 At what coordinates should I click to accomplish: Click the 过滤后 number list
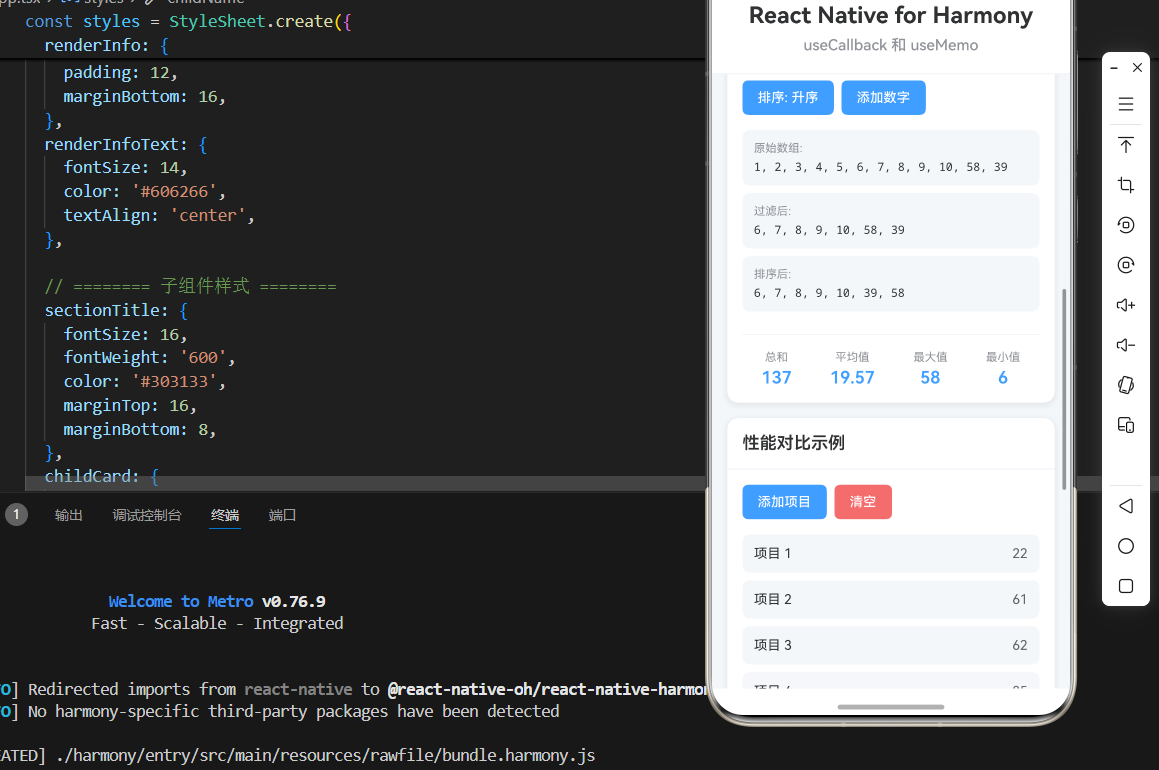point(829,230)
